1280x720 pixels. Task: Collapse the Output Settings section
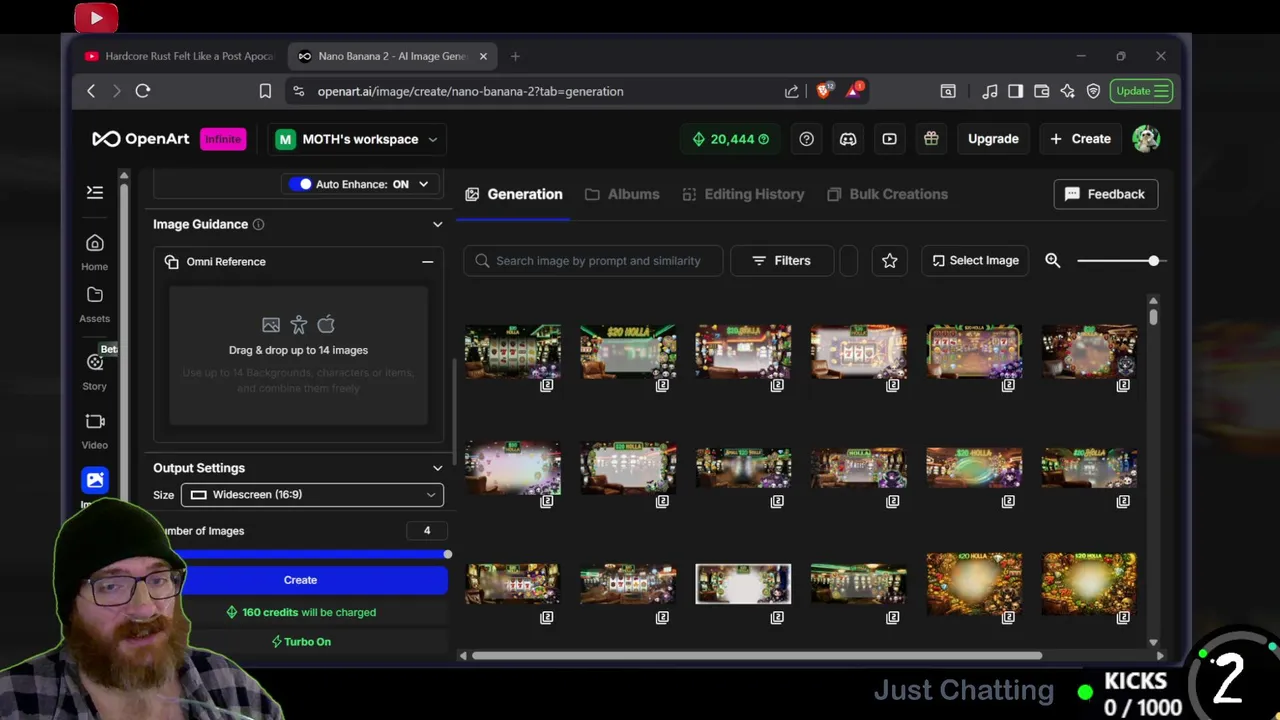click(437, 468)
